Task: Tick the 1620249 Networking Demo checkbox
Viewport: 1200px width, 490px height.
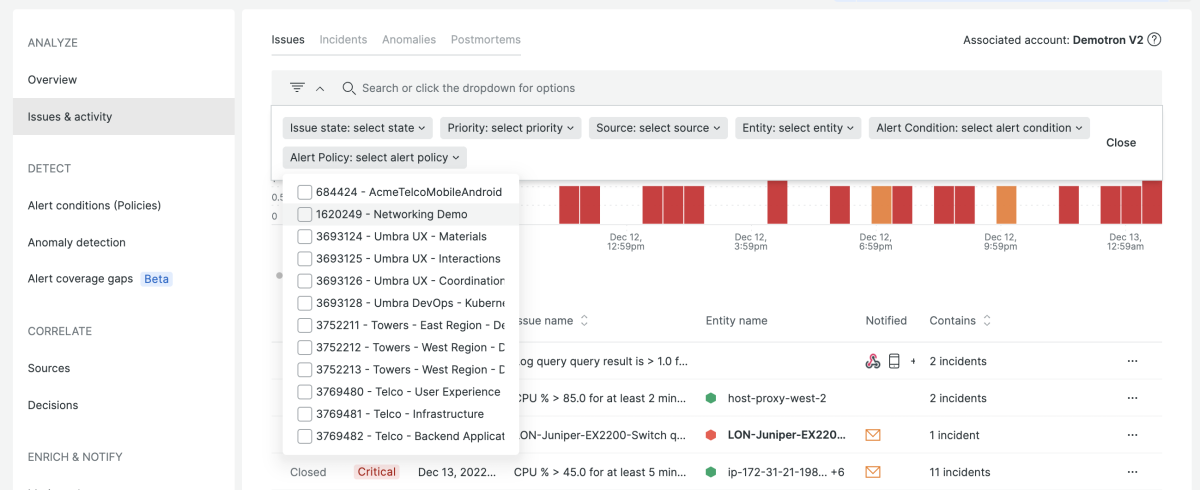Action: [305, 214]
